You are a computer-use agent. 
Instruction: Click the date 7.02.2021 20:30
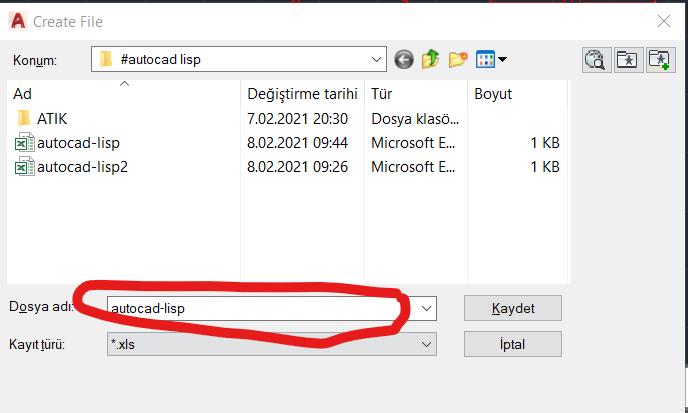(x=297, y=119)
